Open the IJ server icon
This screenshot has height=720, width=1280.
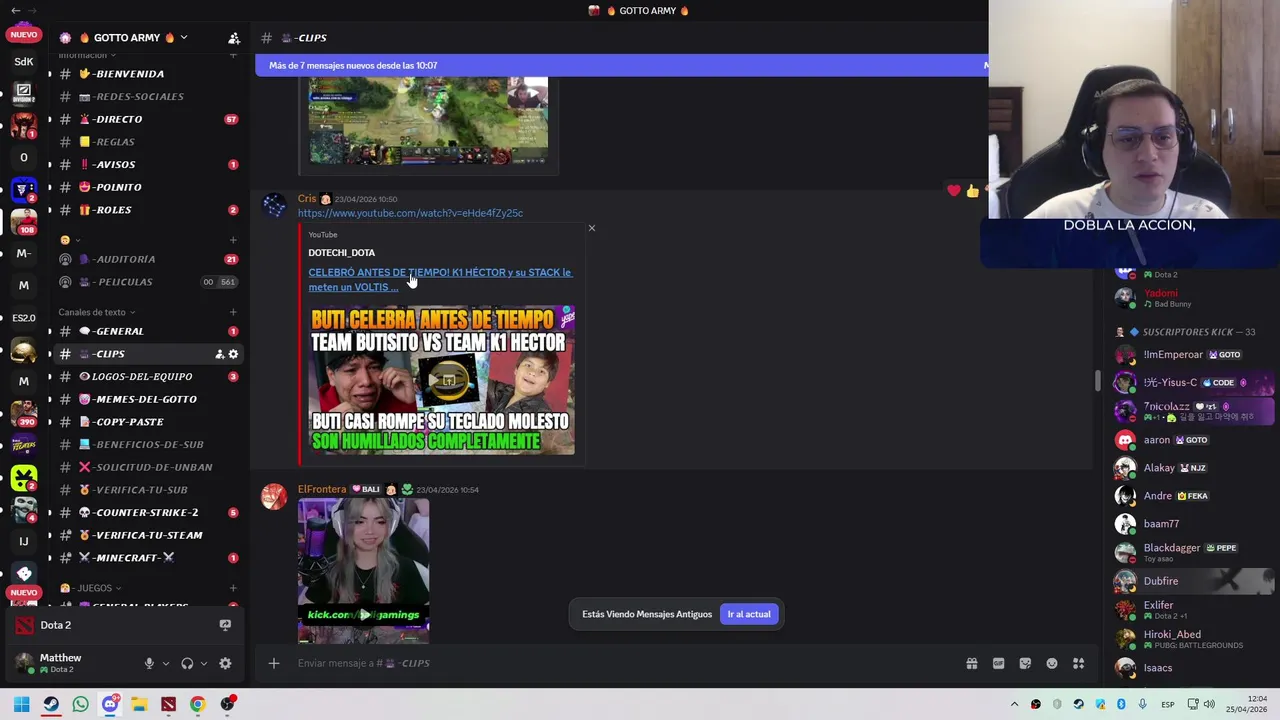[24, 542]
